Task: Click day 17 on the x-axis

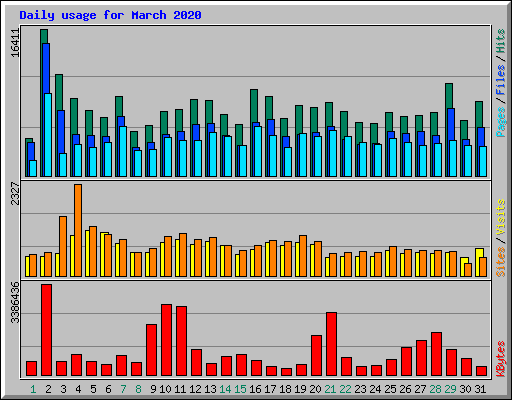Action: click(x=270, y=389)
